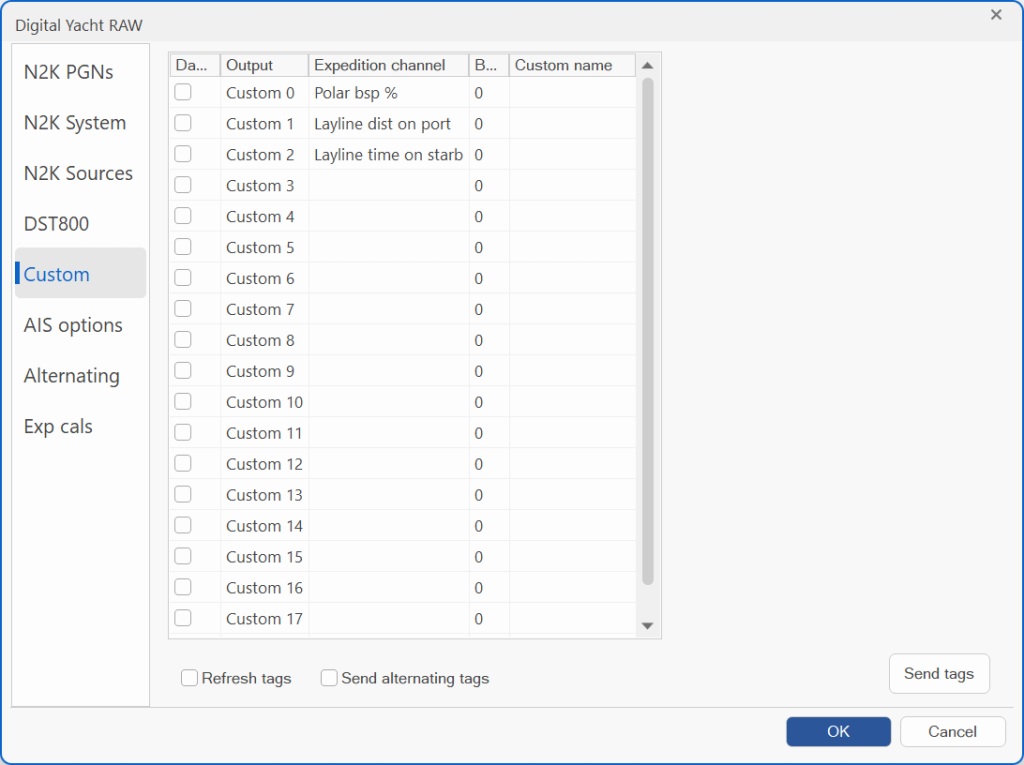Go to the DST800 tab
Image resolution: width=1024 pixels, height=765 pixels.
pos(57,224)
